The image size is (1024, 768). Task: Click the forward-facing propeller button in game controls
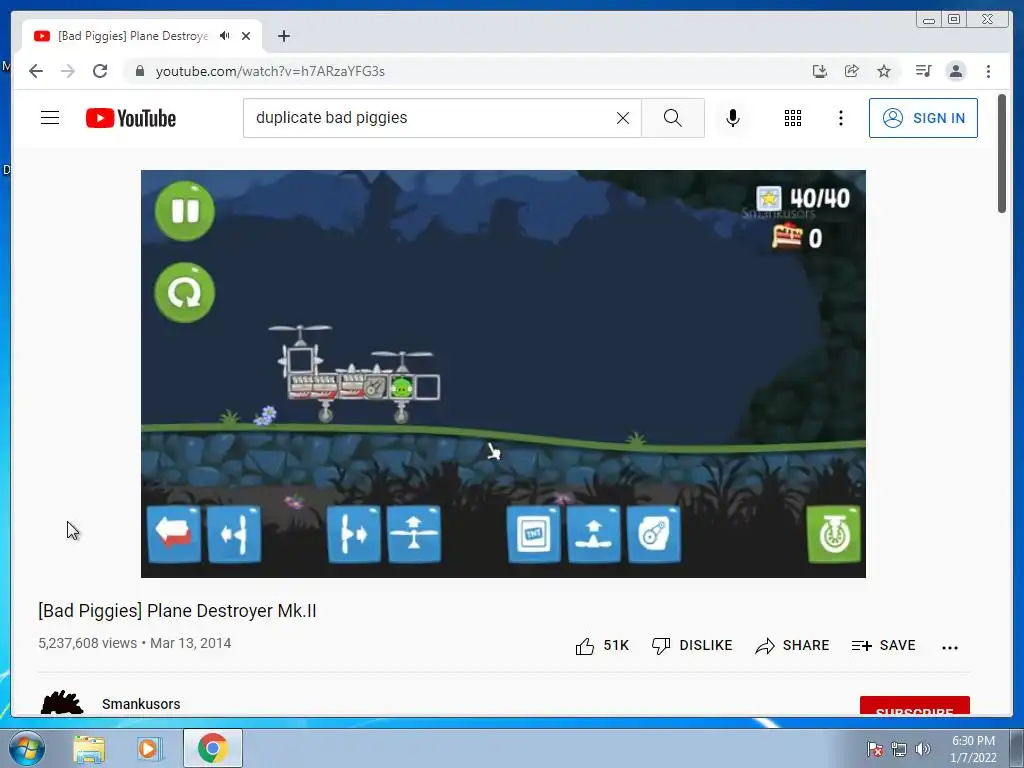[354, 534]
